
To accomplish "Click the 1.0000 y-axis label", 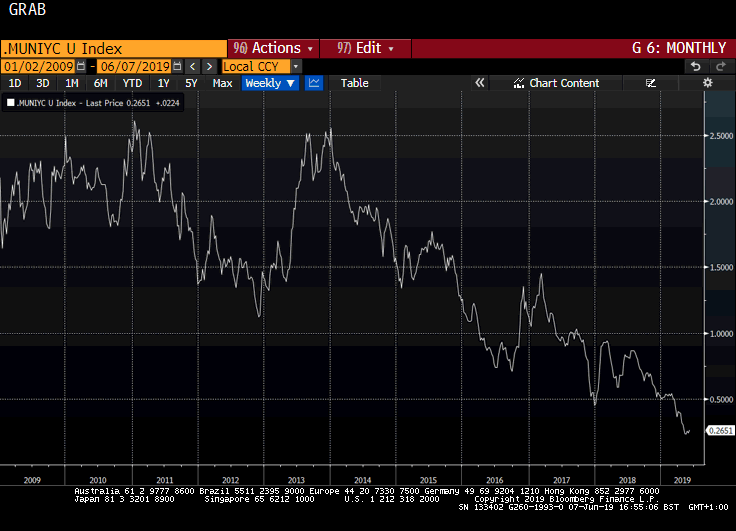I will coord(721,333).
